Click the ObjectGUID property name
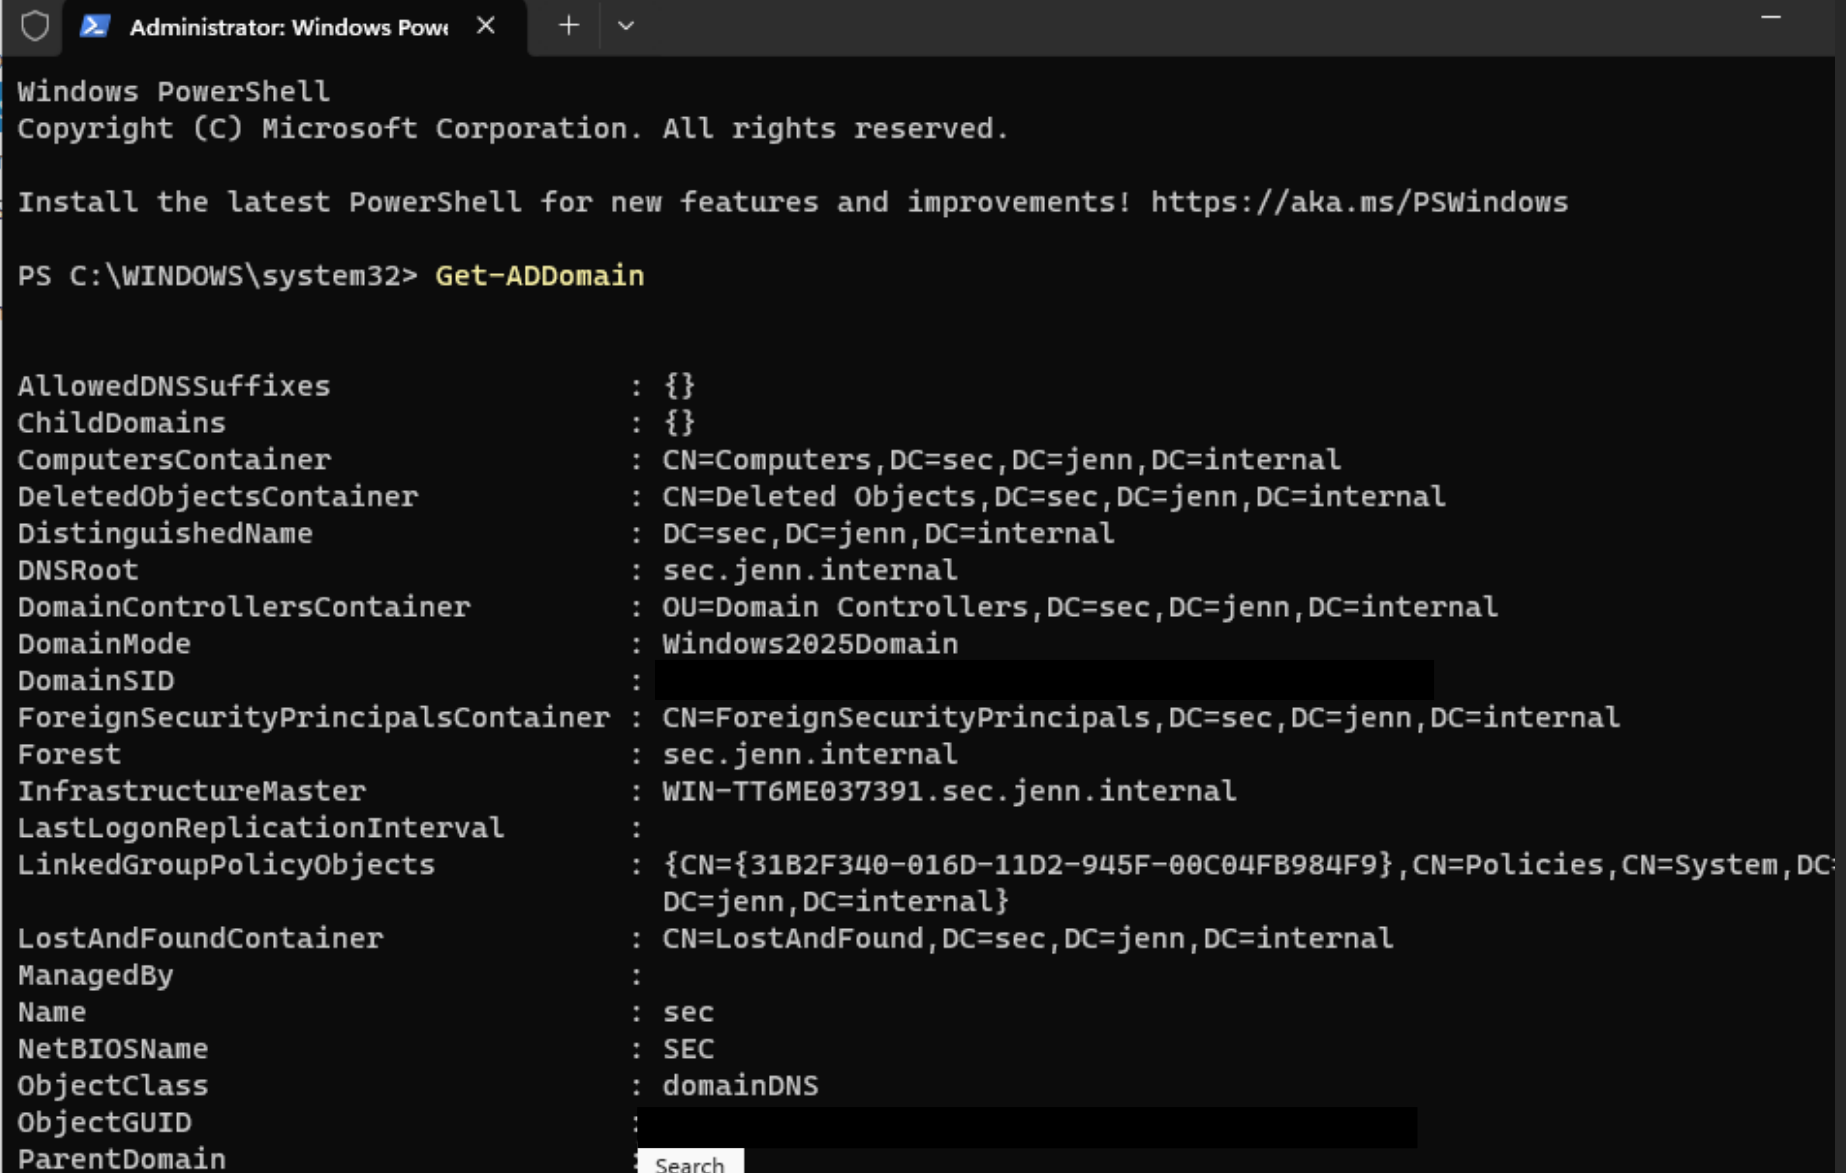 (x=104, y=1123)
